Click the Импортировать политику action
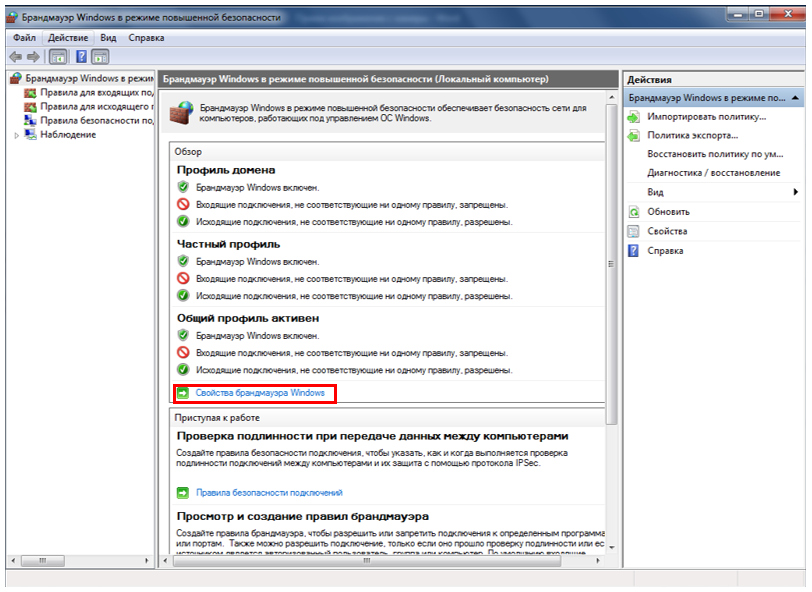 tap(705, 117)
